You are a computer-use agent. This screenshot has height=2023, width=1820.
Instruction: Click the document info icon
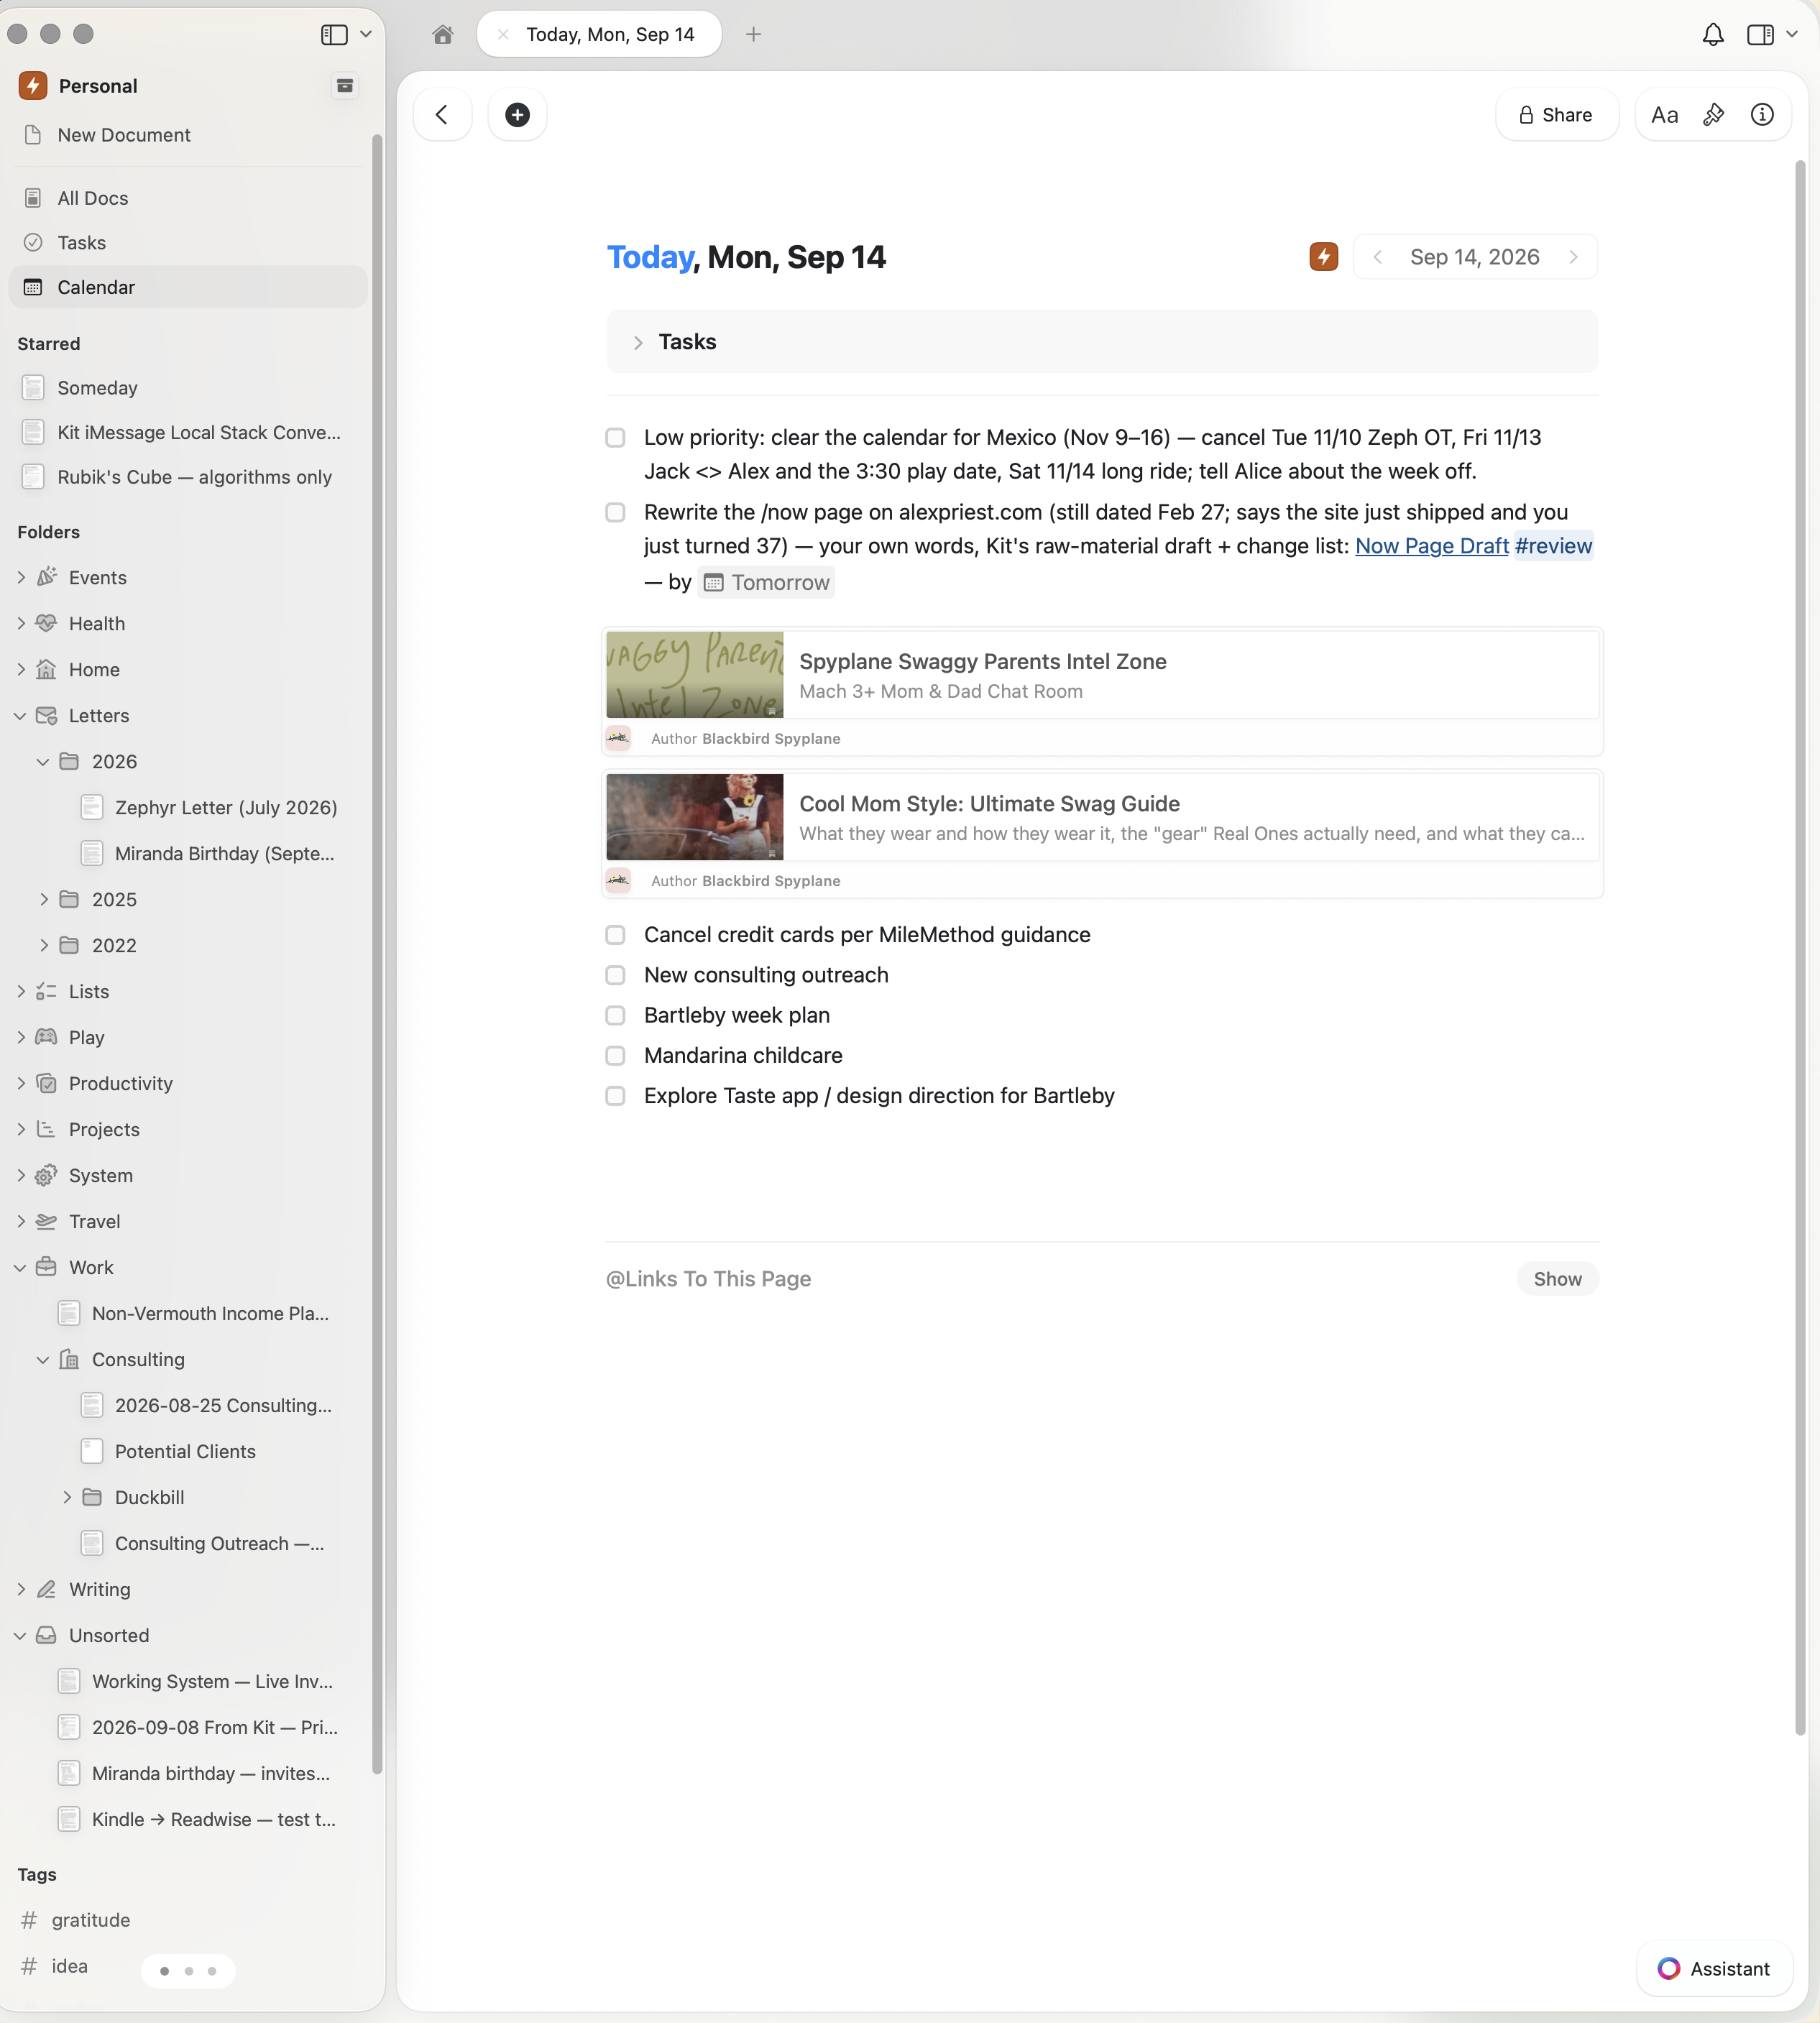pyautogui.click(x=1762, y=115)
